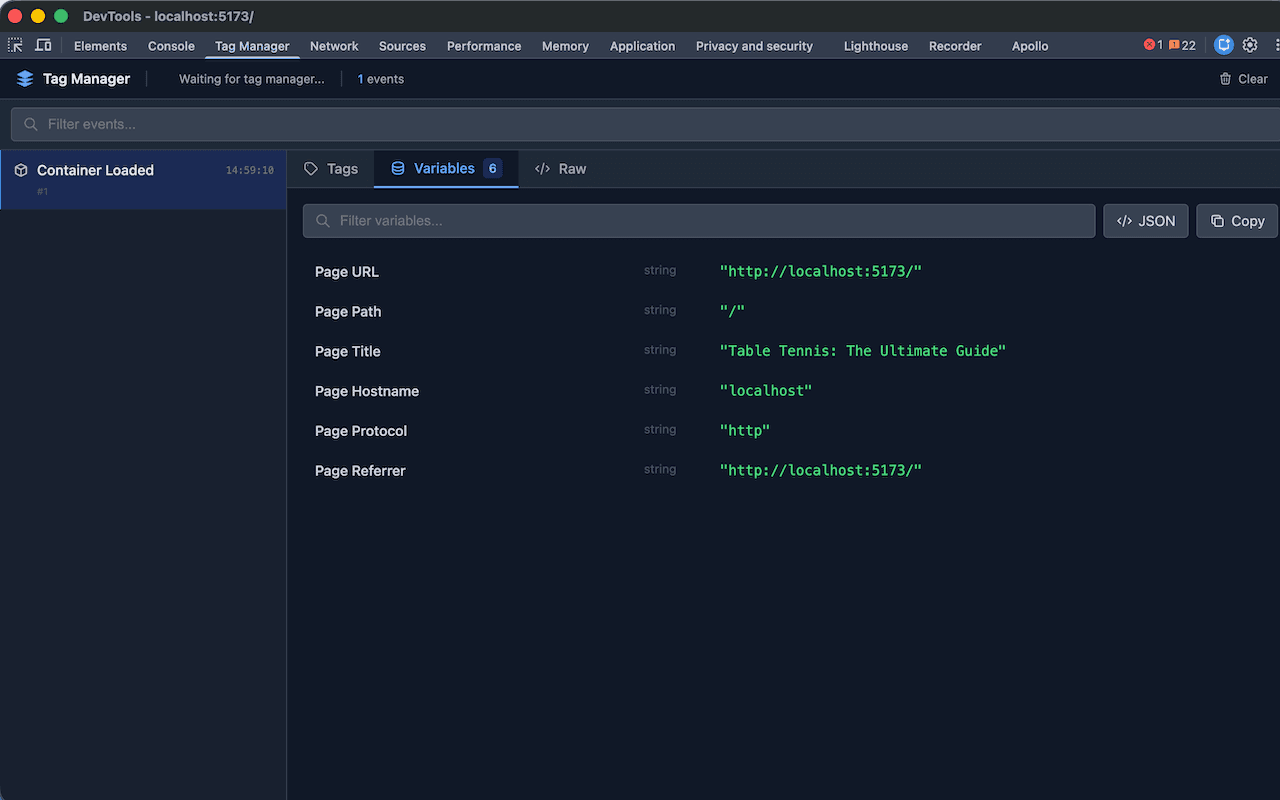Click the "localhost" hostname value
Image resolution: width=1280 pixels, height=800 pixels.
766,391
